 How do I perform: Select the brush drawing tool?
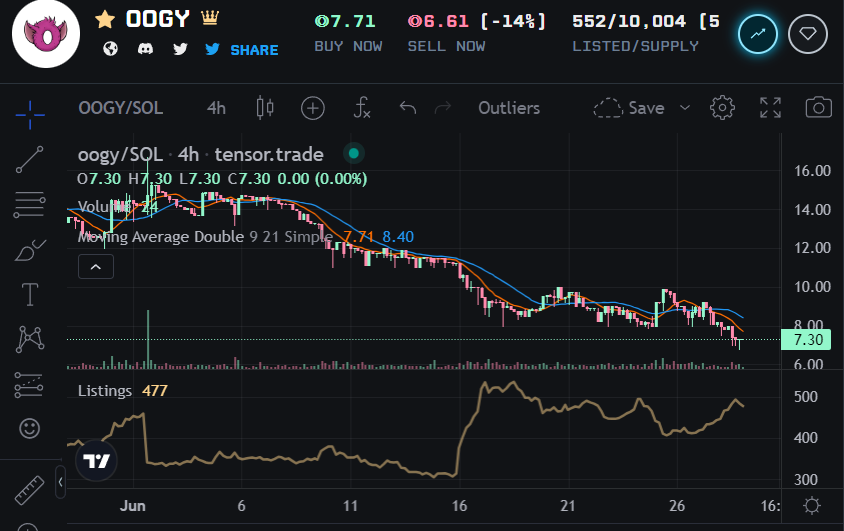coord(30,250)
